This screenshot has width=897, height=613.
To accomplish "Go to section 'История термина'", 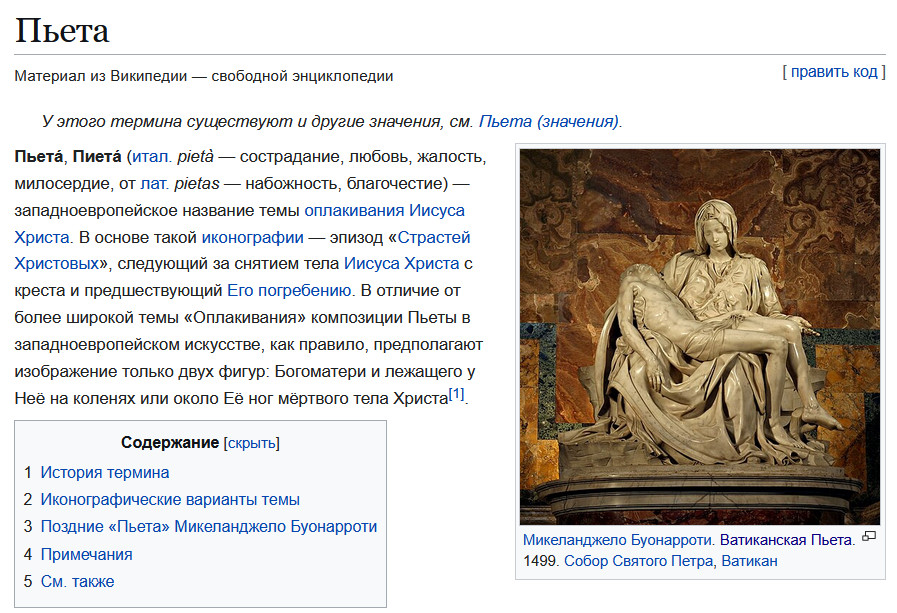I will 105,473.
